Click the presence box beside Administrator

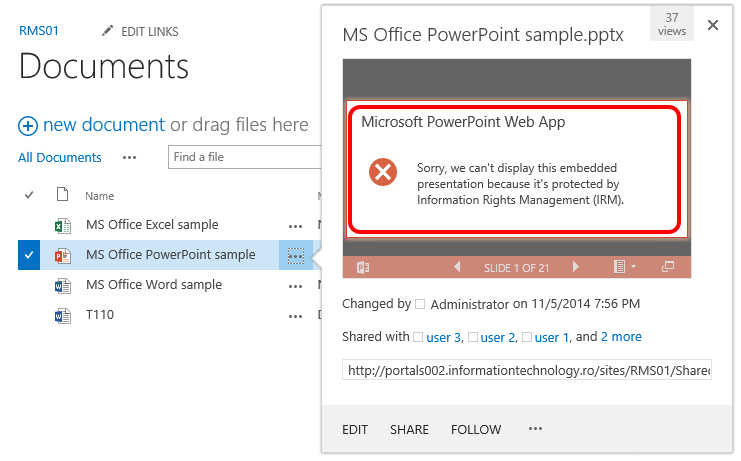420,304
